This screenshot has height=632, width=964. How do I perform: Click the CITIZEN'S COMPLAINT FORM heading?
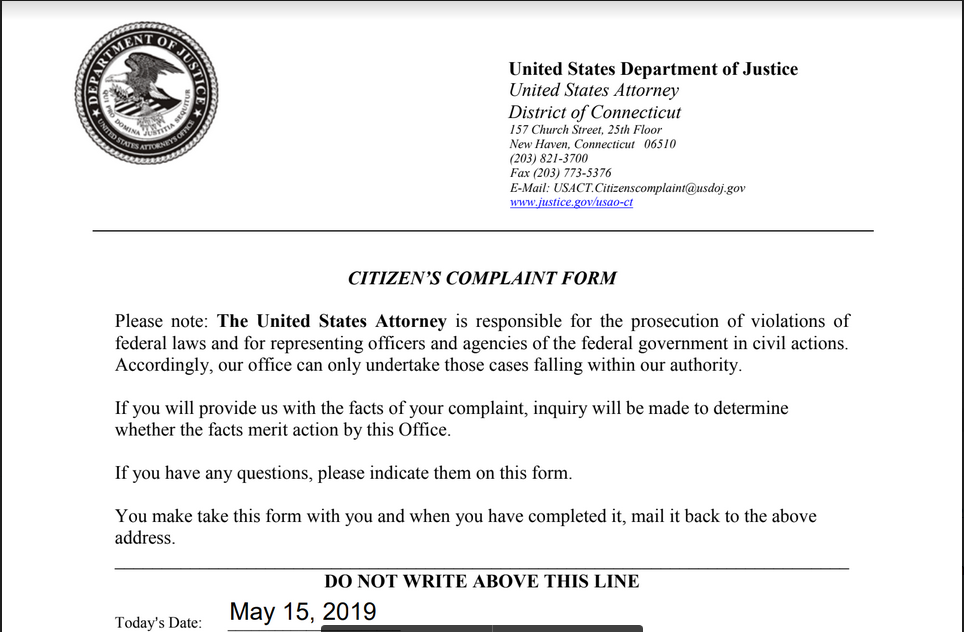482,278
